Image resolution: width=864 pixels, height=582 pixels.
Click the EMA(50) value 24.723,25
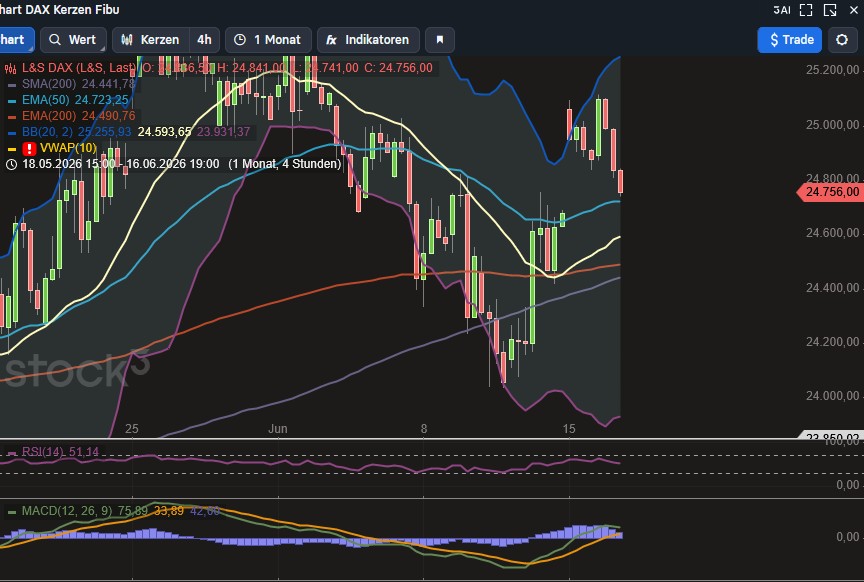101,100
